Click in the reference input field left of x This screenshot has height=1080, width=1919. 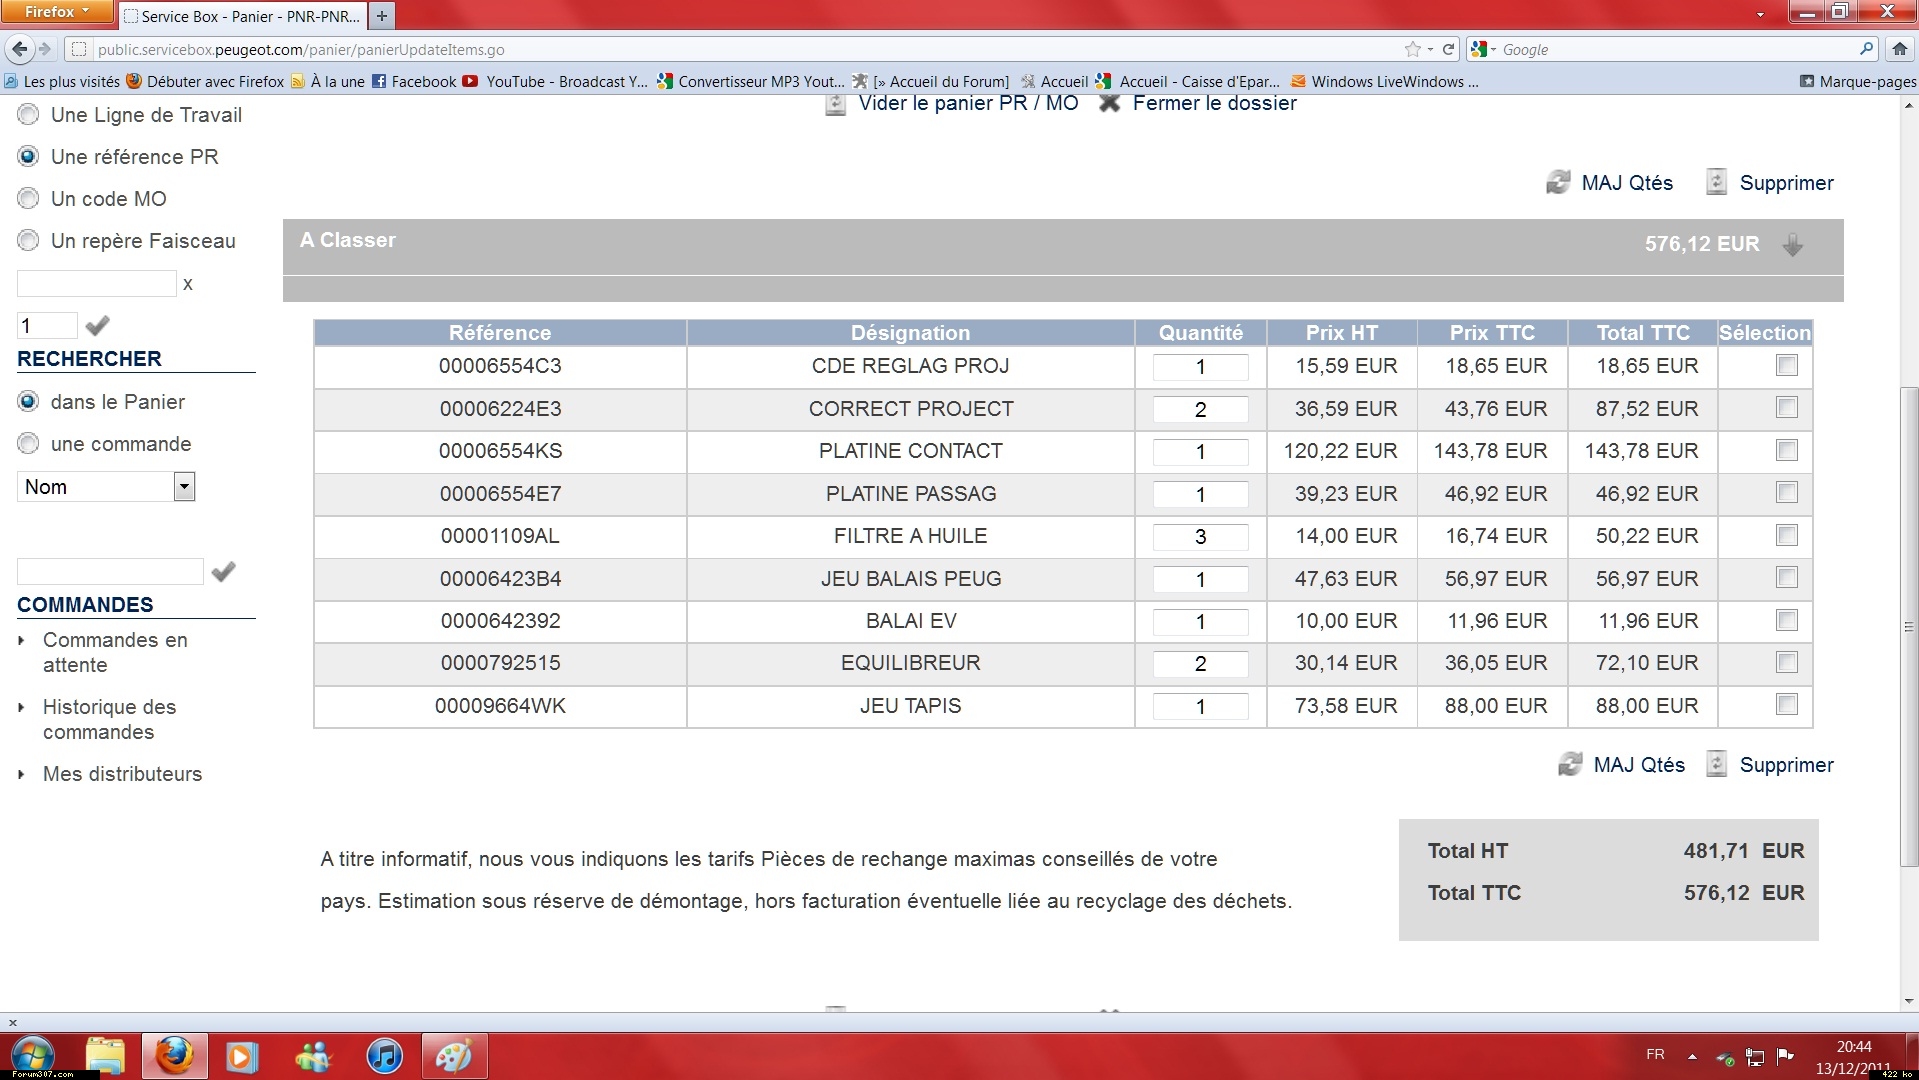pyautogui.click(x=97, y=284)
